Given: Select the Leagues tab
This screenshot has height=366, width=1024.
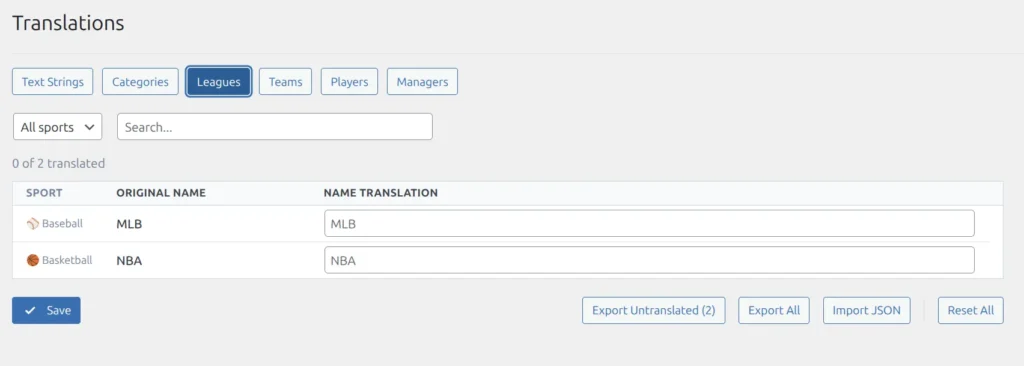Looking at the screenshot, I should coord(219,82).
